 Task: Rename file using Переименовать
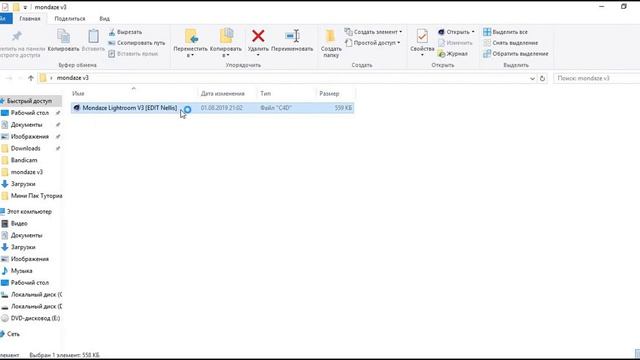click(x=292, y=40)
